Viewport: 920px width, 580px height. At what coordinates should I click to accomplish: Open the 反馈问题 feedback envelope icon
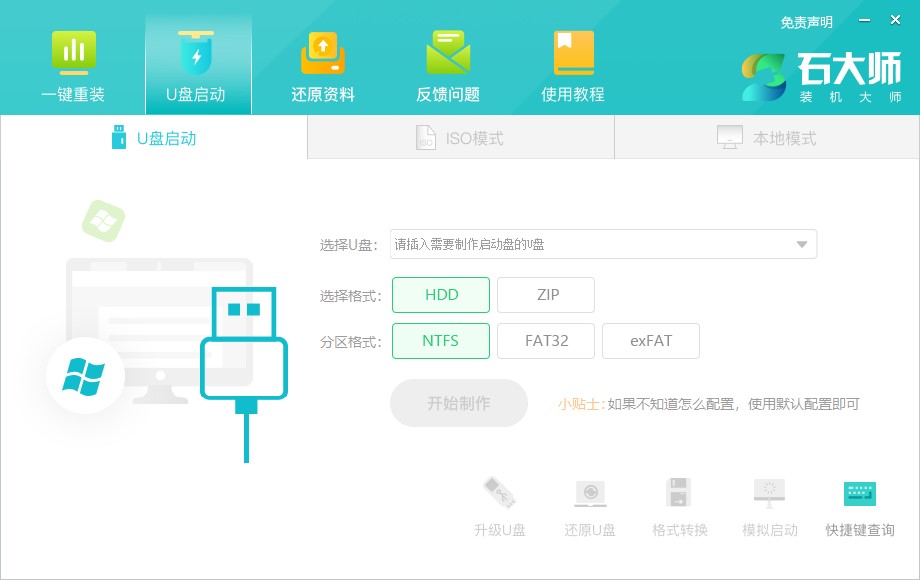click(448, 53)
